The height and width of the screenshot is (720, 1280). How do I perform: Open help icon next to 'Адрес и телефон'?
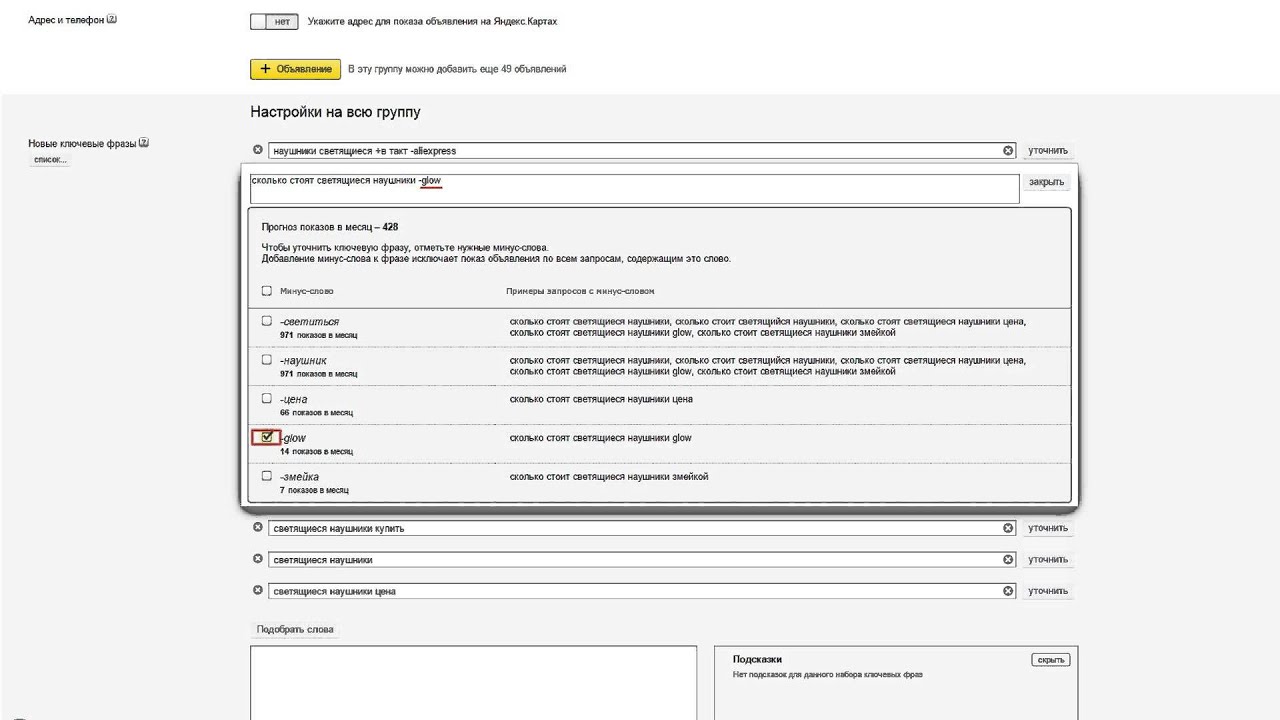click(x=112, y=19)
